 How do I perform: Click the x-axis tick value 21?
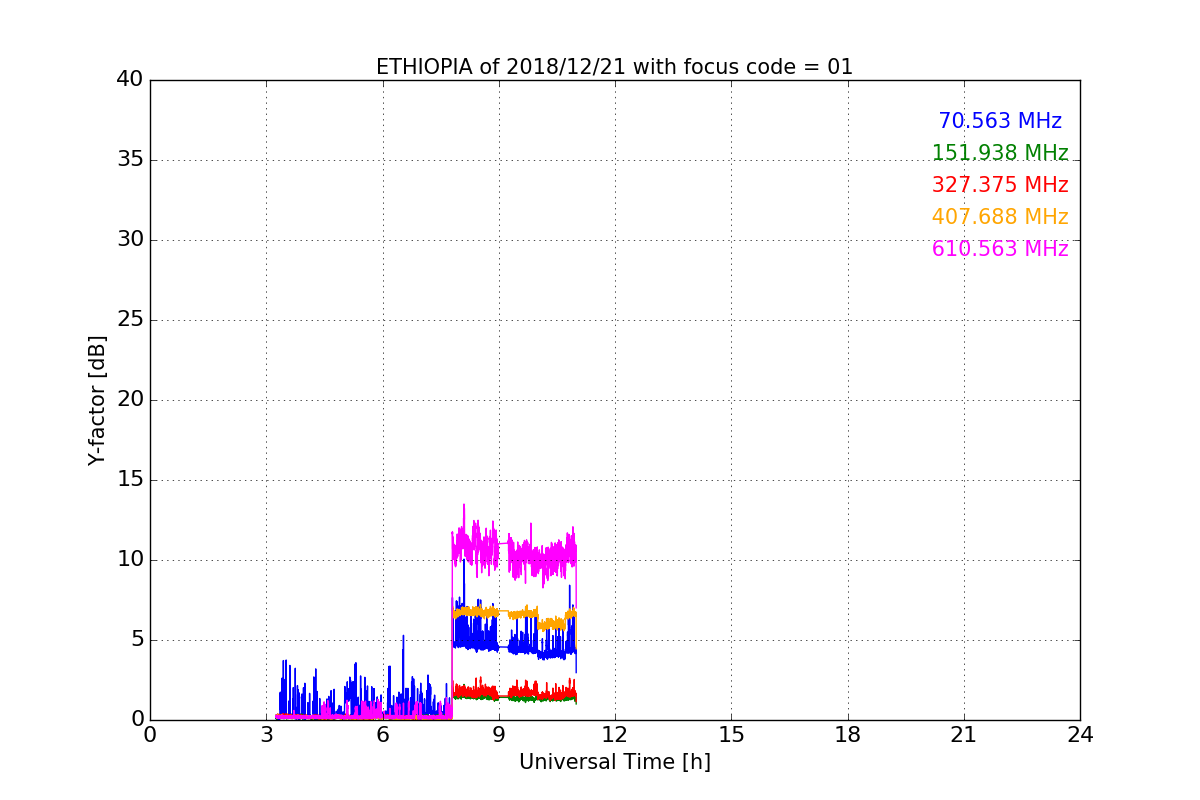[x=964, y=735]
